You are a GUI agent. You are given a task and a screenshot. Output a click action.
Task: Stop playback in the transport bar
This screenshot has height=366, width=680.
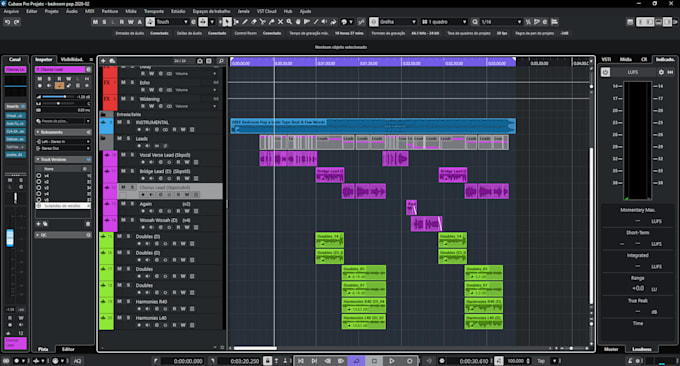coord(374,361)
